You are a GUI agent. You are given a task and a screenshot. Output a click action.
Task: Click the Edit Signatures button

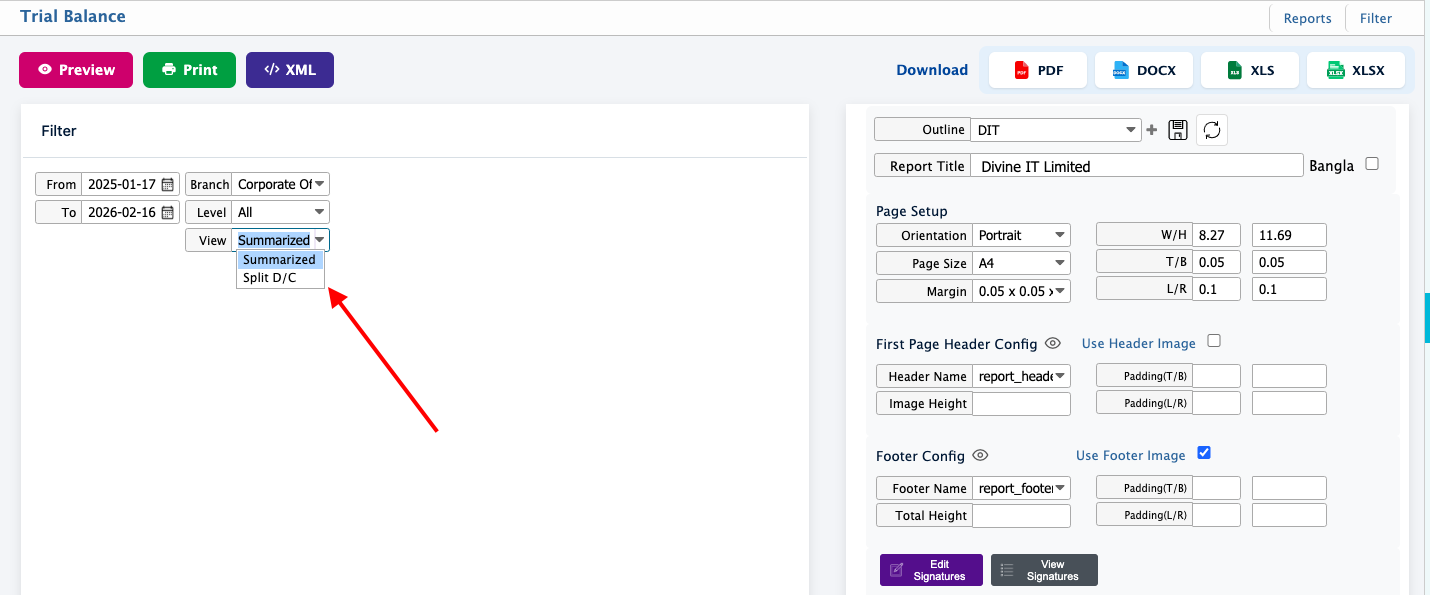click(931, 570)
